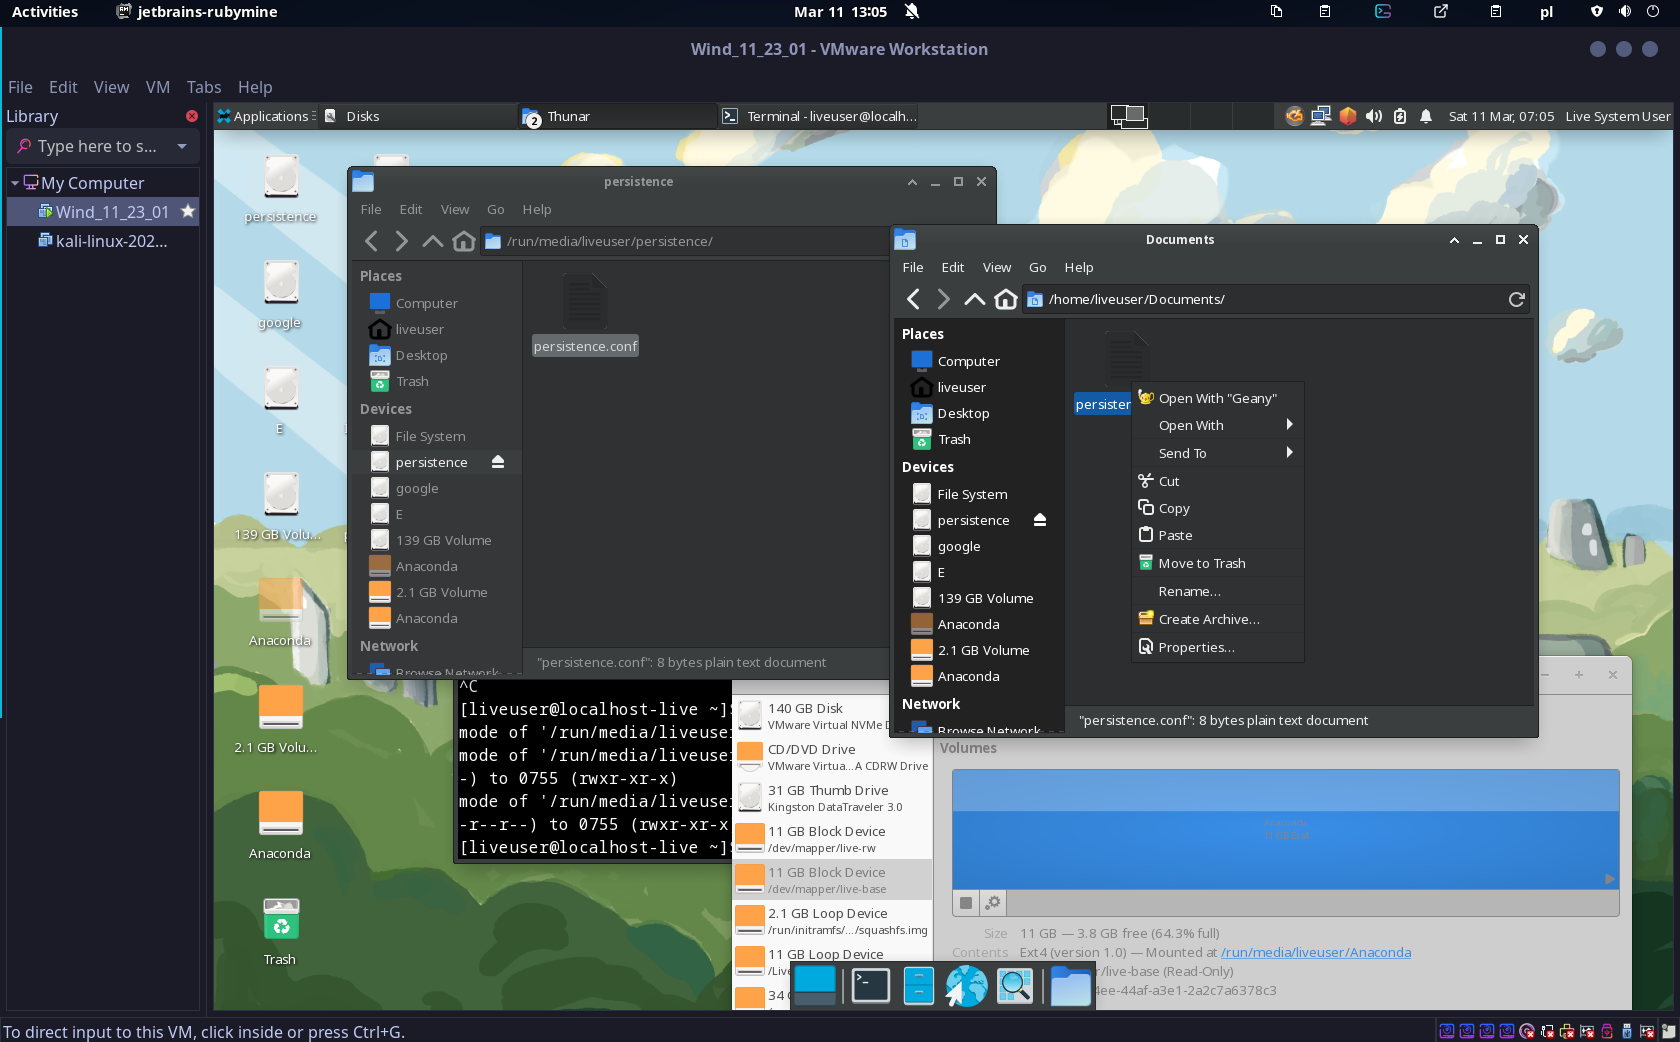
Task: Eject persistence device in persistence window sidebar
Action: (x=498, y=462)
